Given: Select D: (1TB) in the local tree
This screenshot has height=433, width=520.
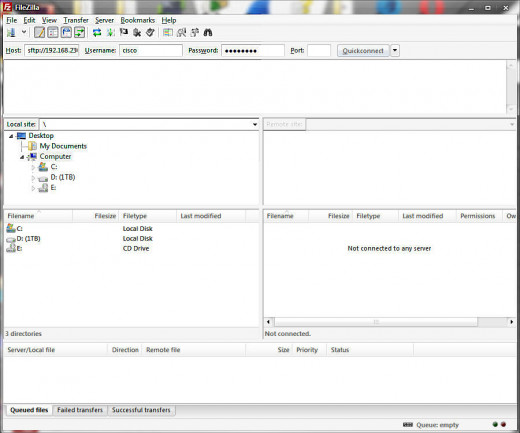Looking at the screenshot, I should (x=63, y=177).
